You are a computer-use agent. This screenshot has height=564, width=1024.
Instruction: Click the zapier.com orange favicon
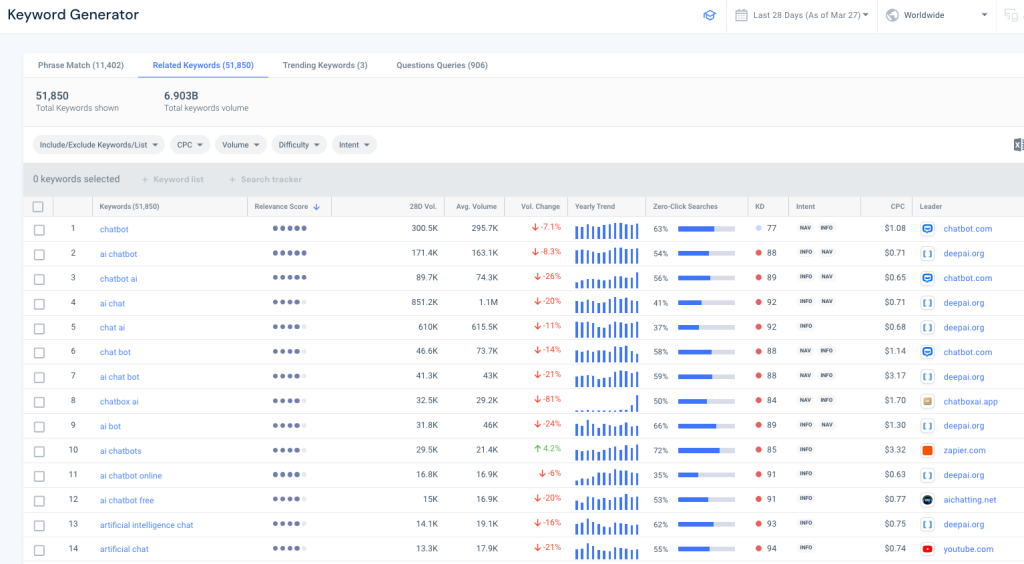(927, 450)
